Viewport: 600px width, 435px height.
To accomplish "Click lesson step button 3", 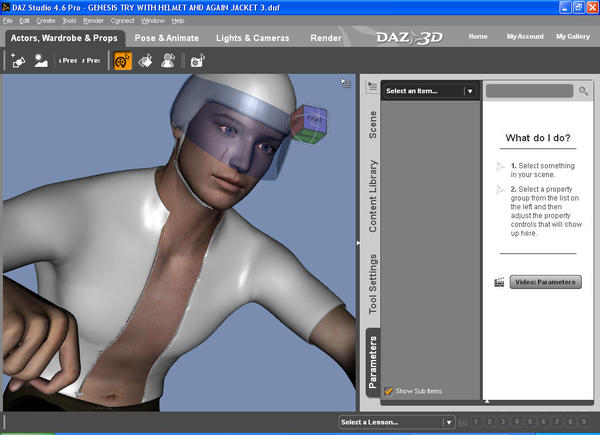I will point(503,422).
